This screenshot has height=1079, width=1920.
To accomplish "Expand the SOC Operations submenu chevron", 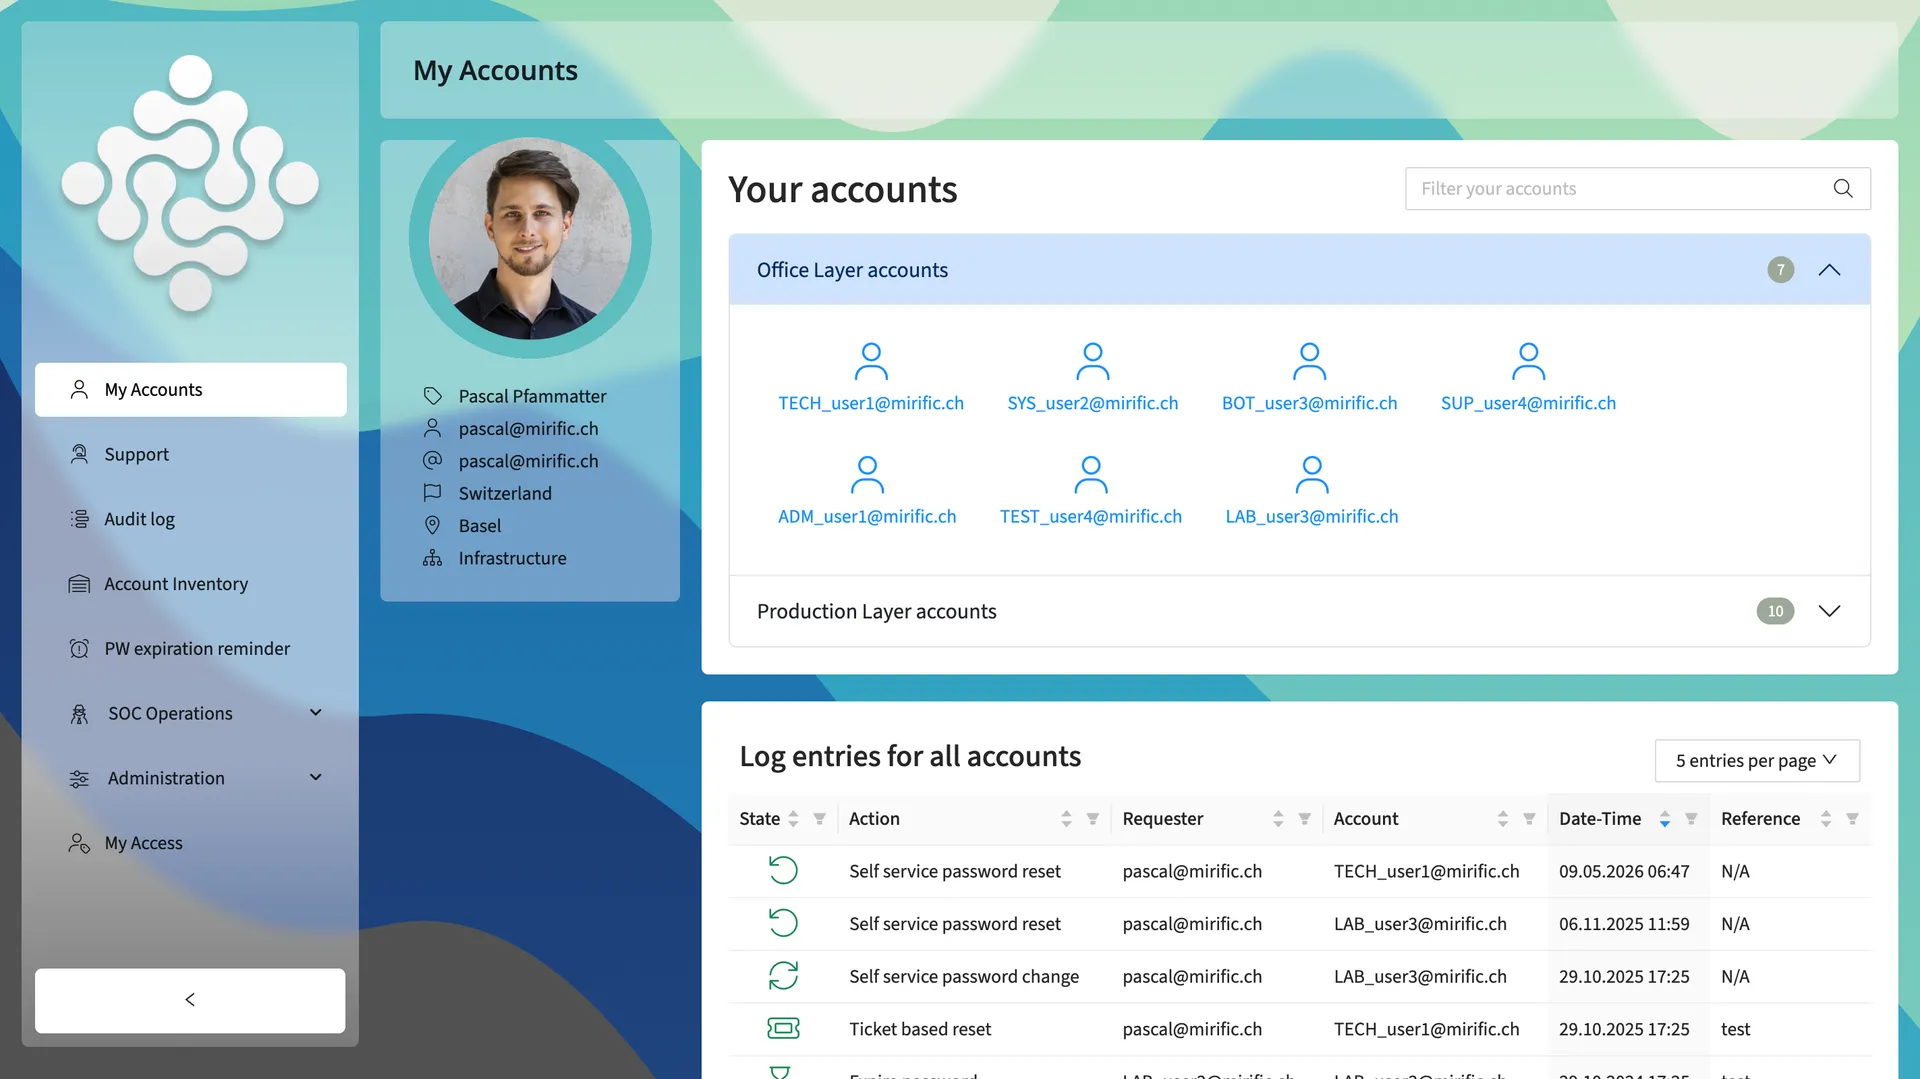I will tap(316, 713).
